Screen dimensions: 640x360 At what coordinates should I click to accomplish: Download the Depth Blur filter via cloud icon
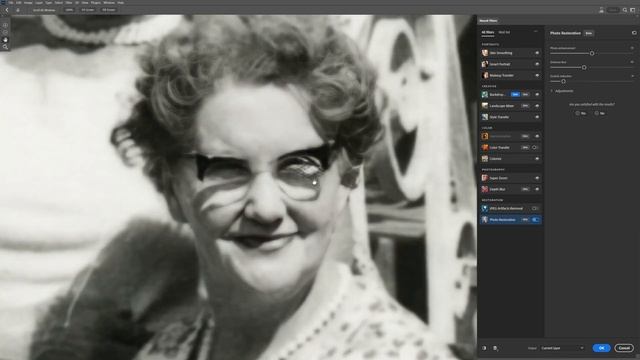point(537,189)
